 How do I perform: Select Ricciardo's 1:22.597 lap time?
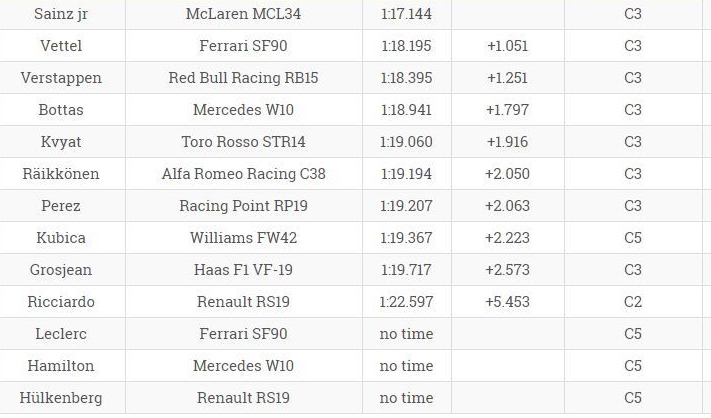[x=406, y=302]
